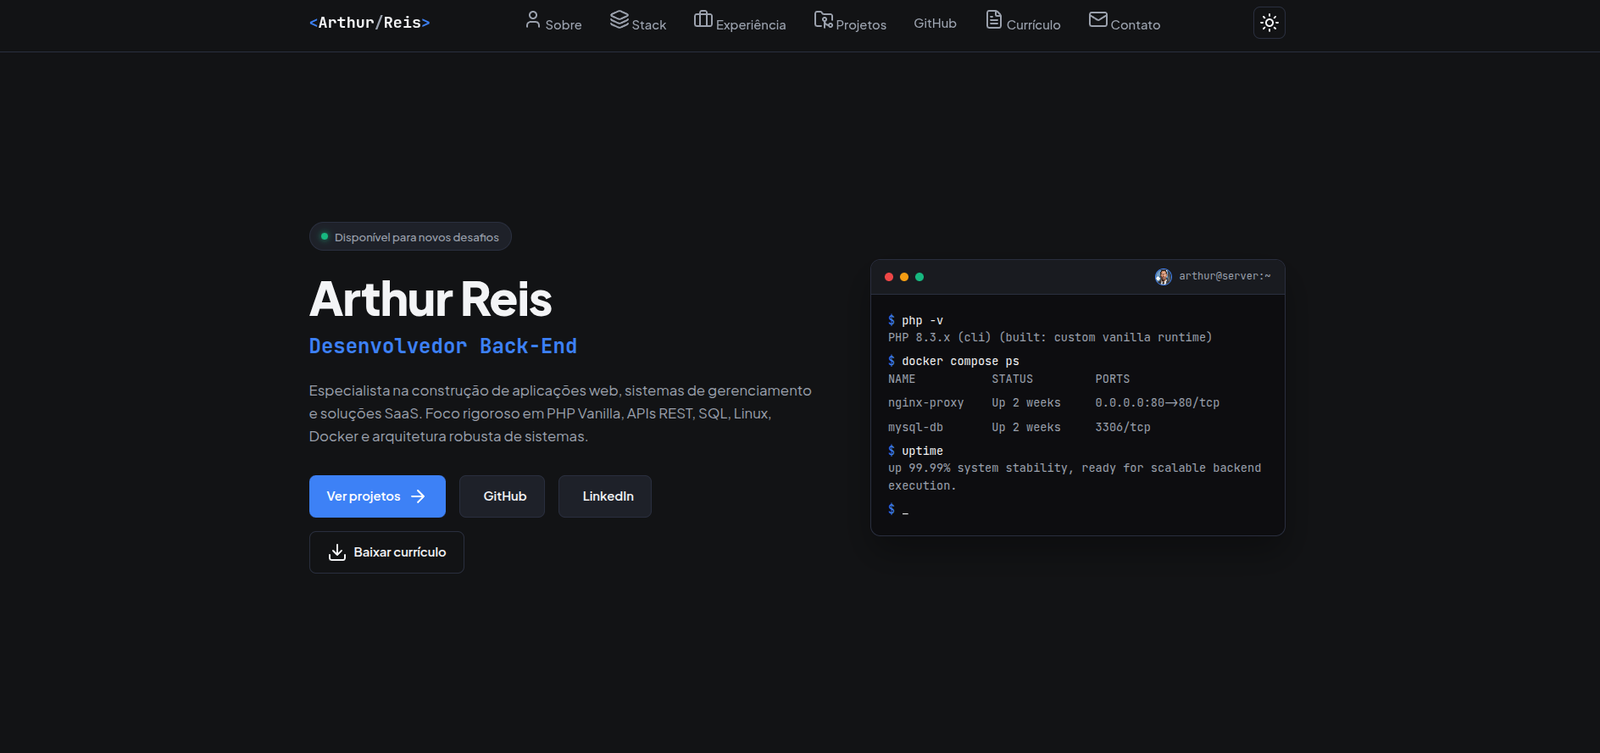1600x753 pixels.
Task: Click the 'php -v' command line
Action: click(x=916, y=320)
